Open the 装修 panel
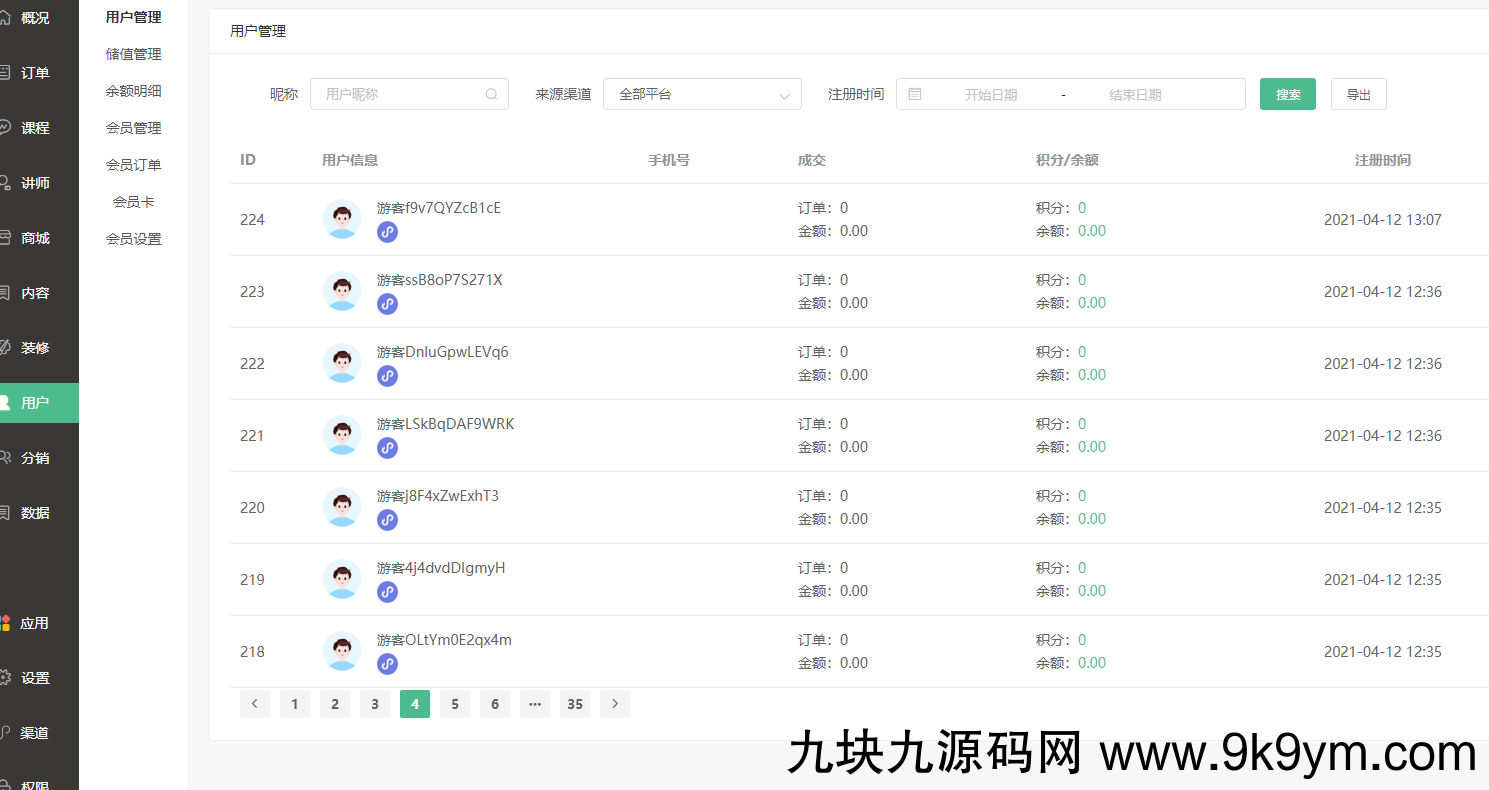The image size is (1489, 790). click(x=33, y=347)
